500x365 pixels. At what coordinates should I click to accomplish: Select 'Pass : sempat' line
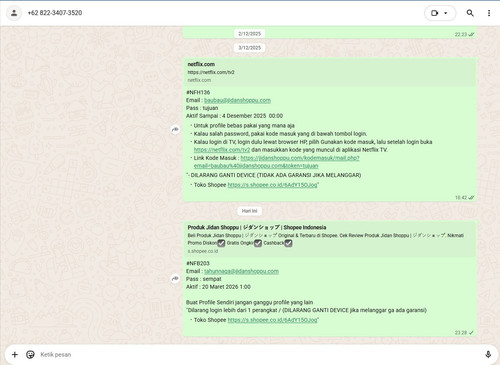point(204,279)
